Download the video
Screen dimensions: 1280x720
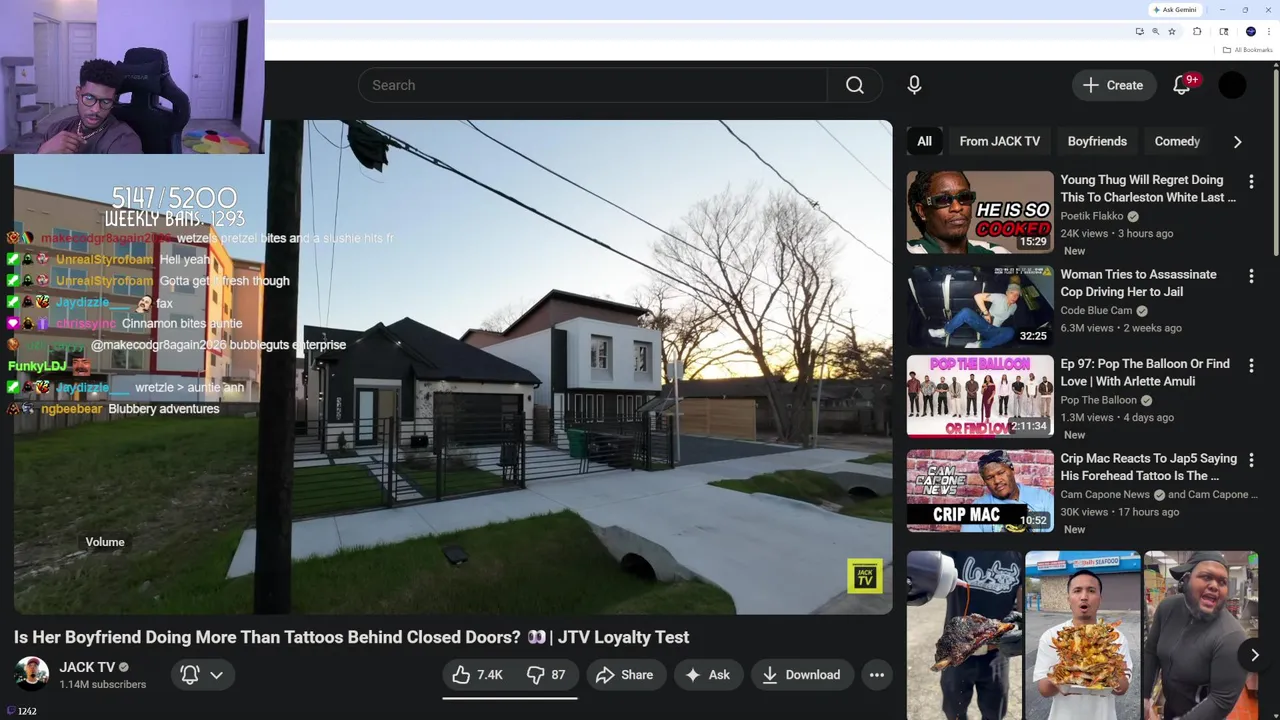point(802,675)
